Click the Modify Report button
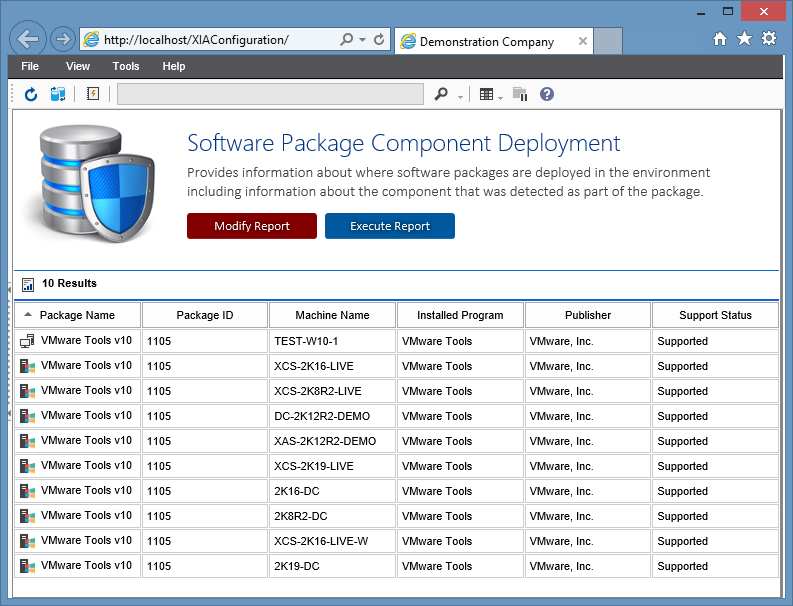 (252, 226)
